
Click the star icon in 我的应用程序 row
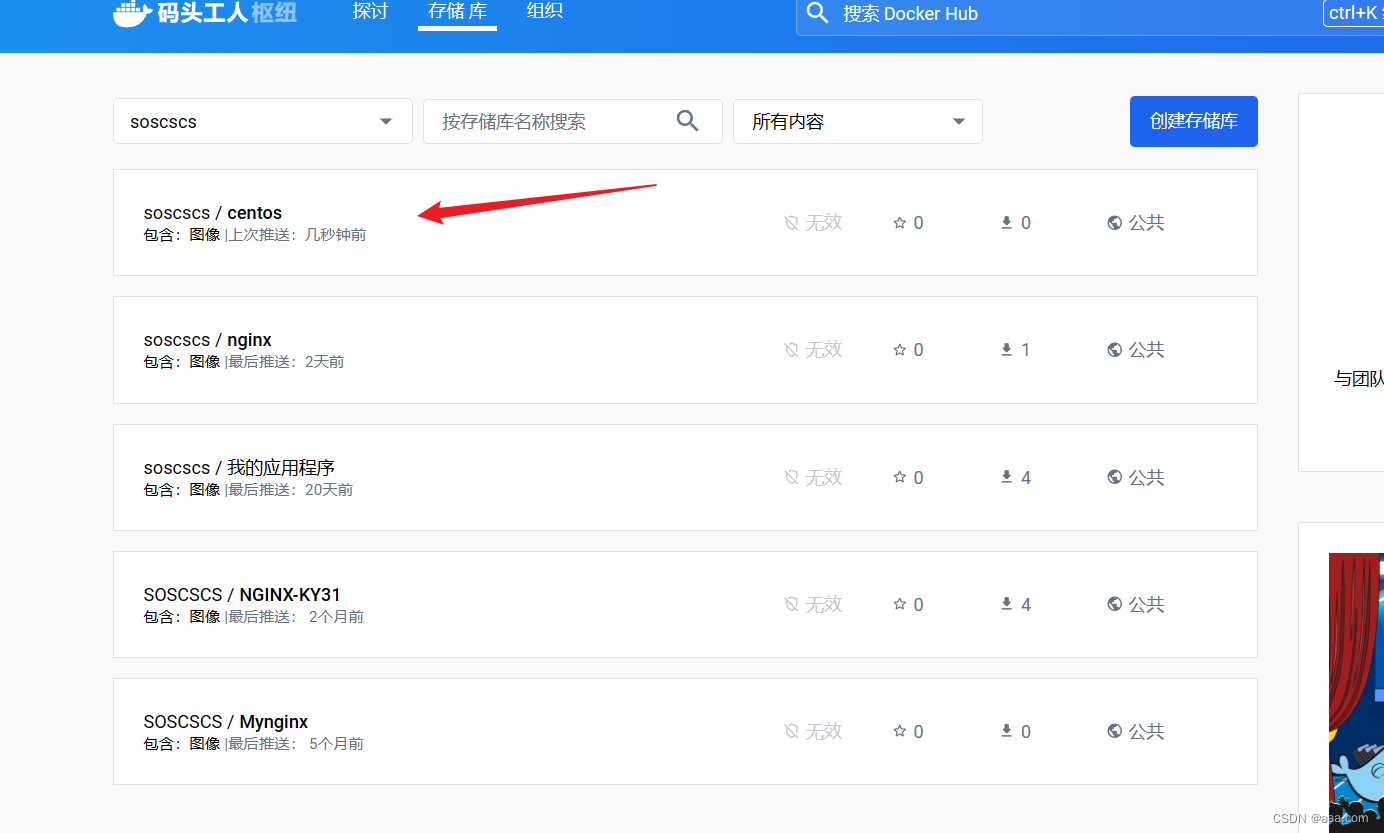pyautogui.click(x=899, y=478)
